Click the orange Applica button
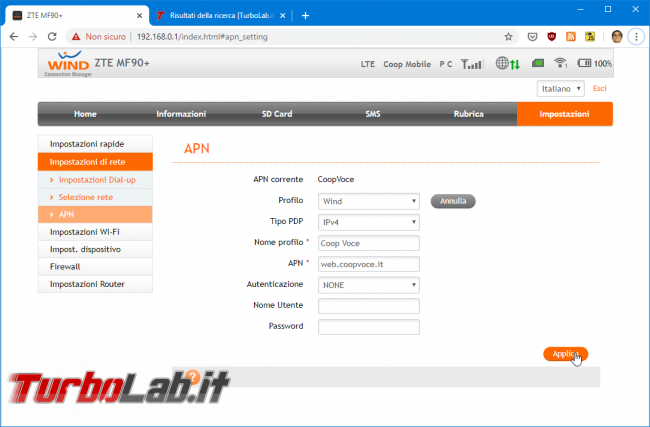 pos(565,354)
